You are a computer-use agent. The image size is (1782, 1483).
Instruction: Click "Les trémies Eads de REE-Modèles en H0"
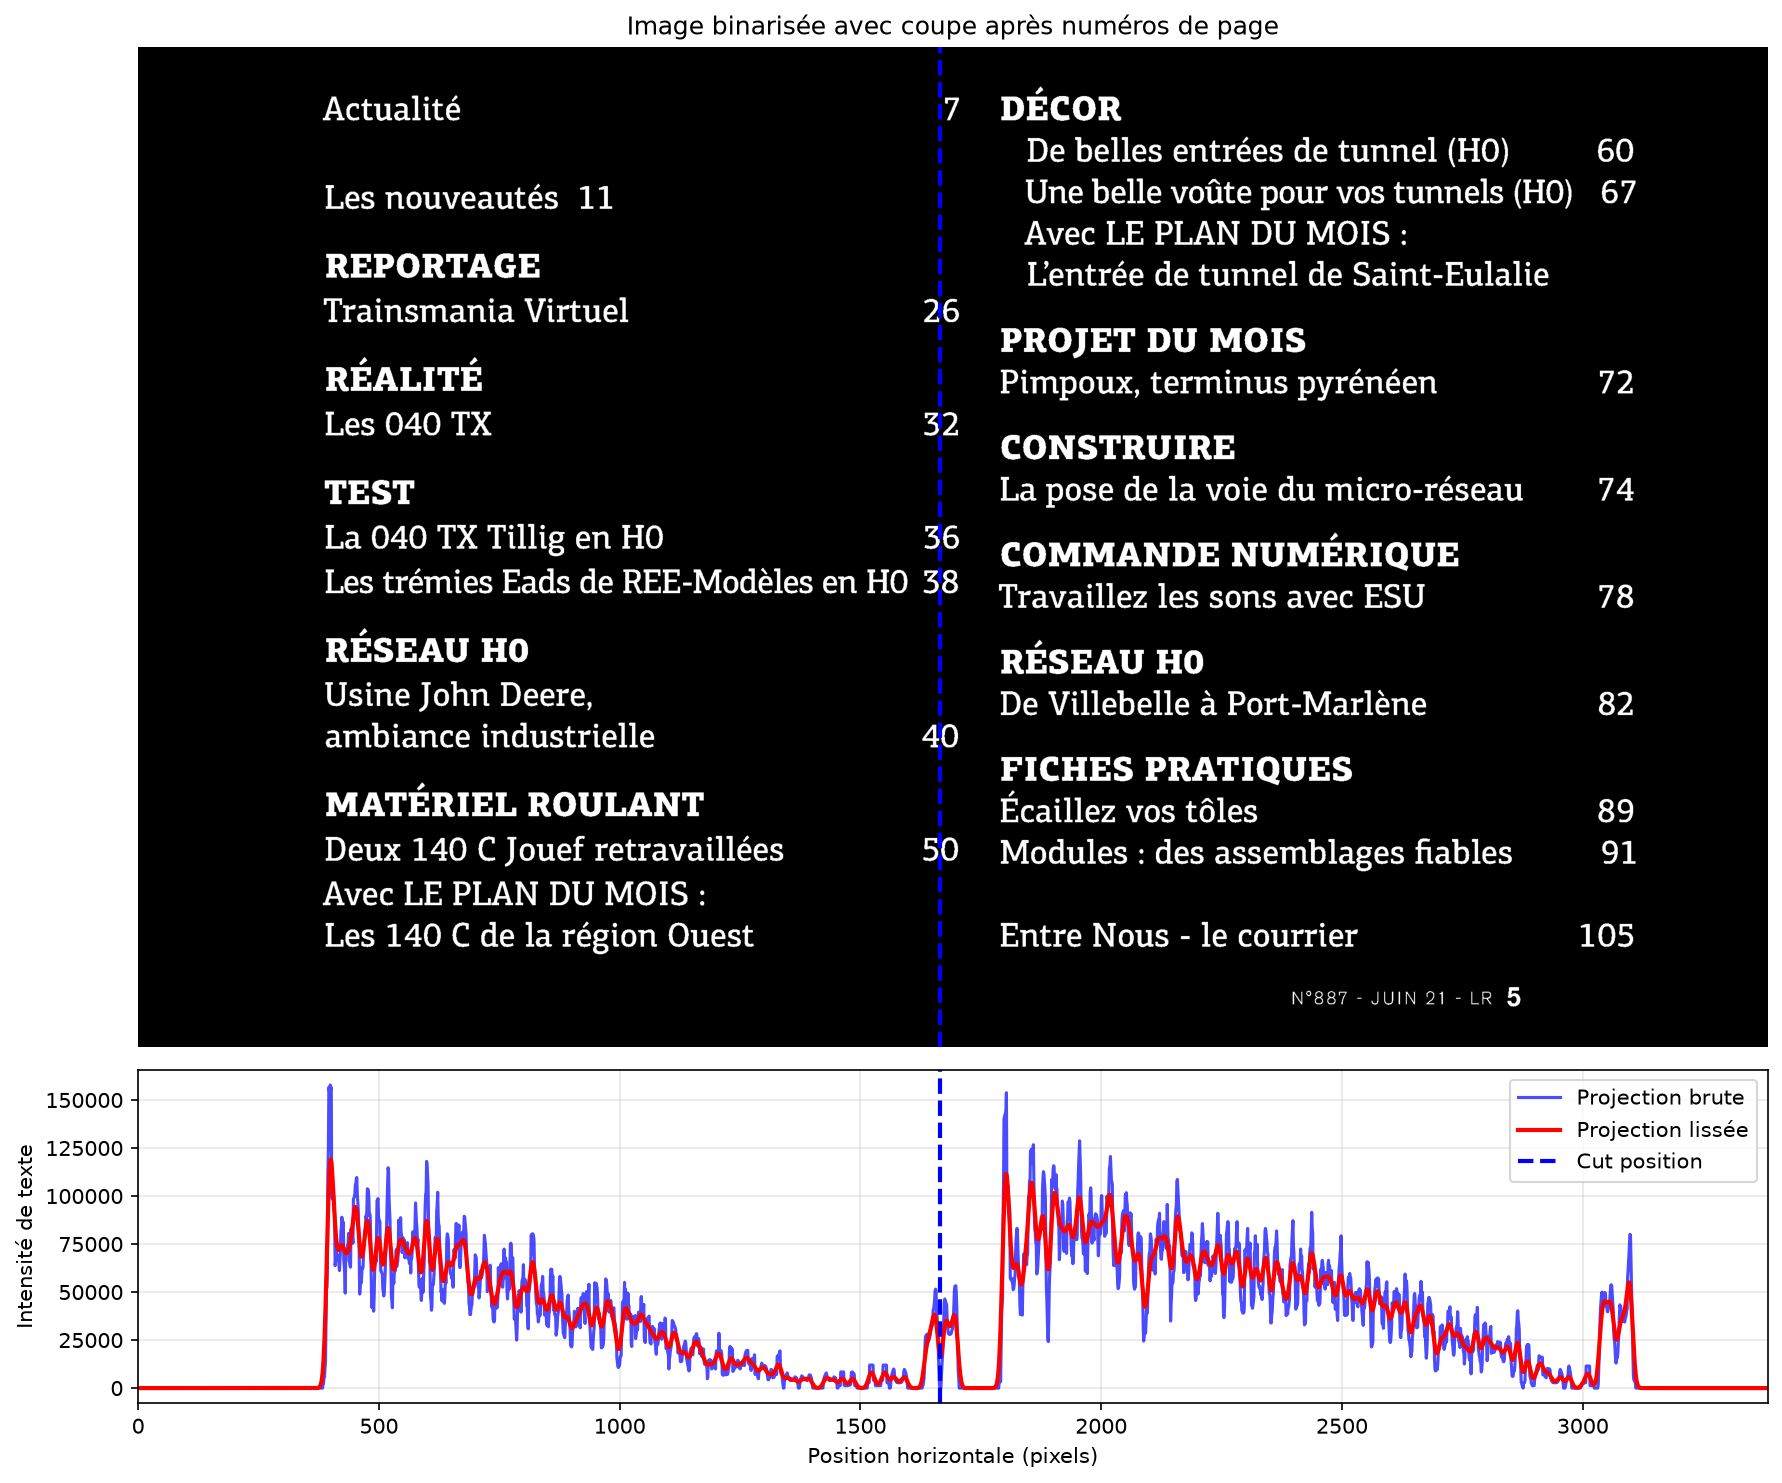[x=616, y=582]
